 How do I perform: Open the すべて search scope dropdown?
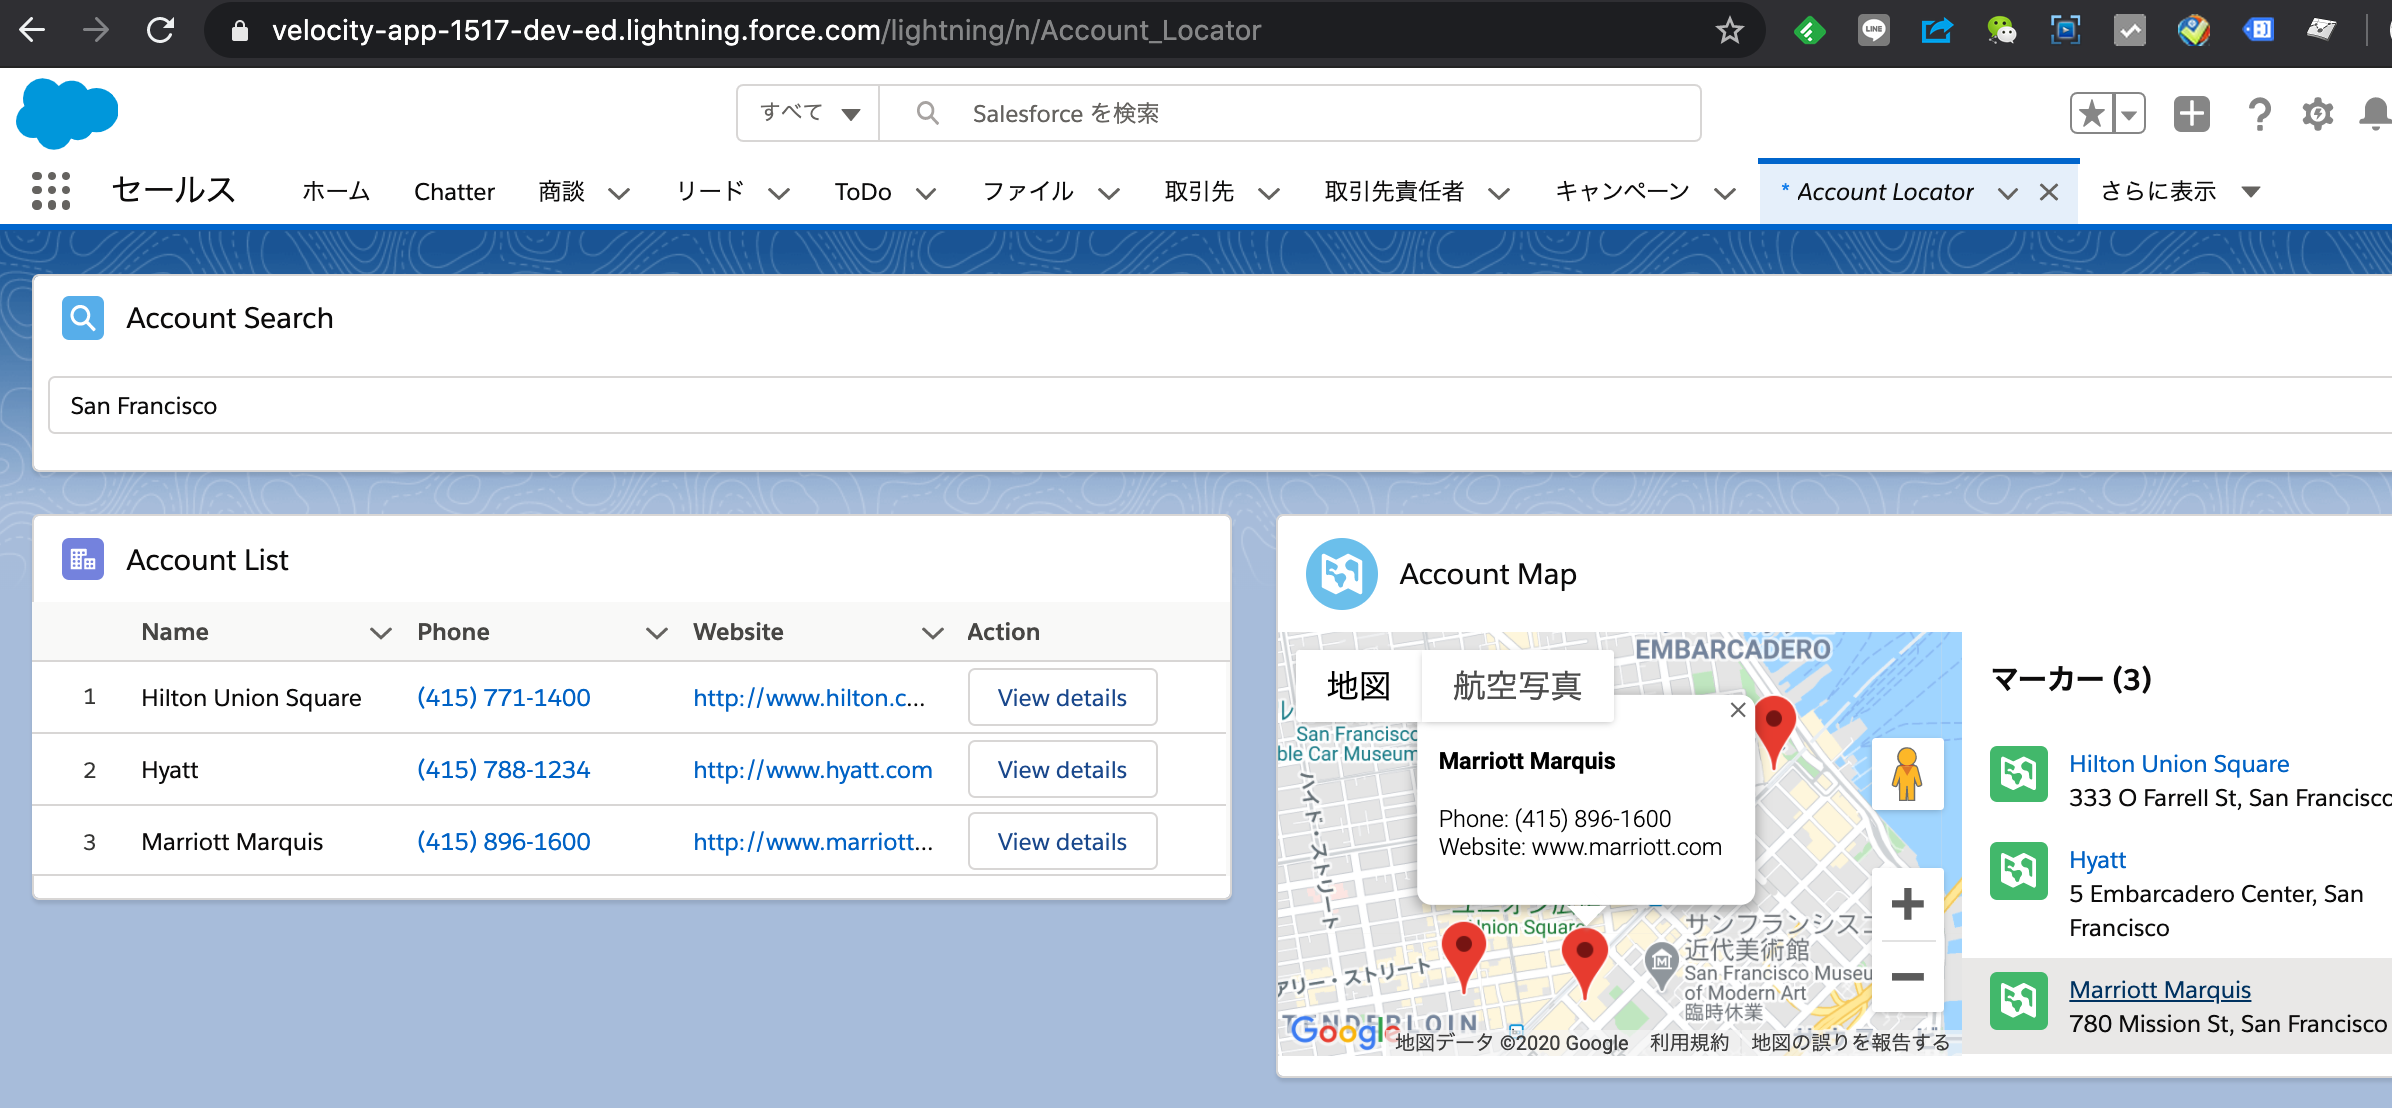click(808, 113)
